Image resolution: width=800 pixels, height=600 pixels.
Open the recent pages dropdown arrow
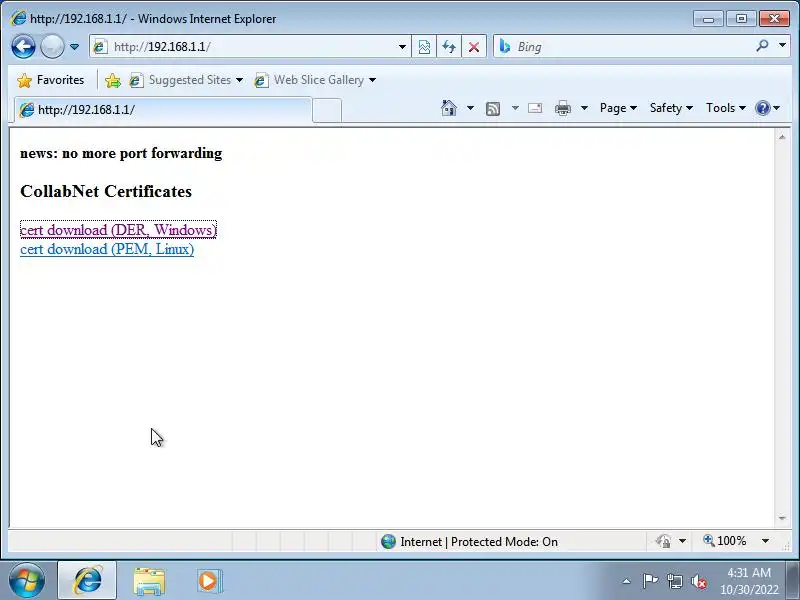click(x=74, y=46)
